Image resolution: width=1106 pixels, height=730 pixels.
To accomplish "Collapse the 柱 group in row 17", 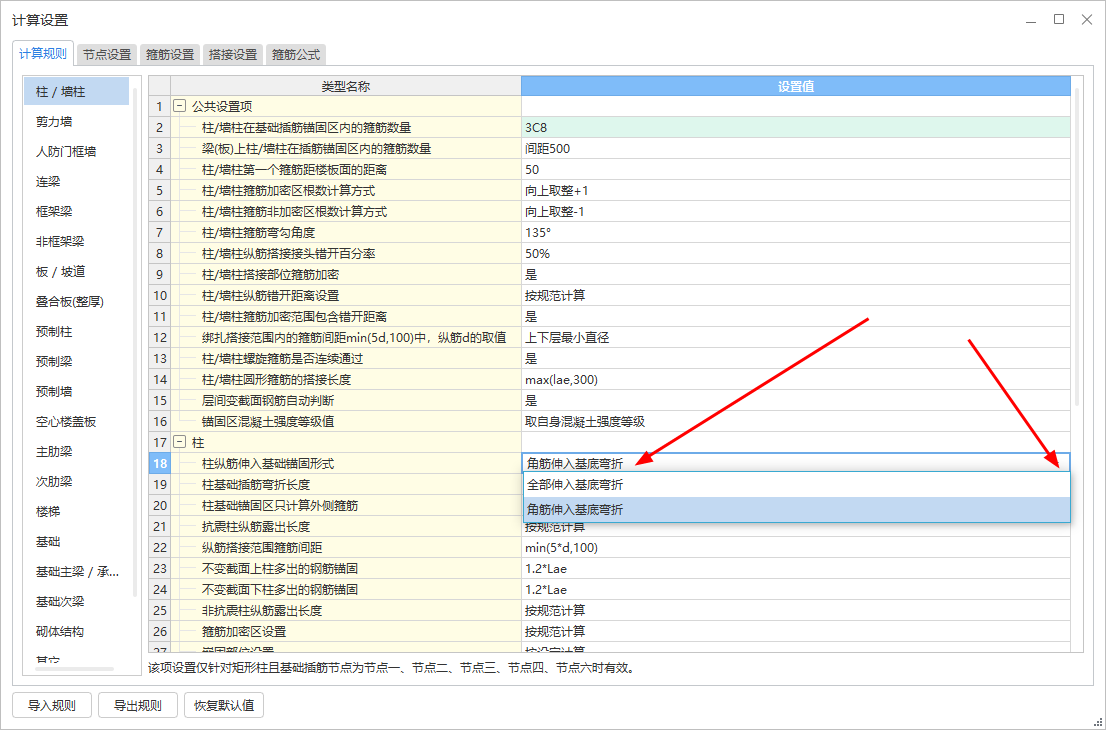I will [180, 442].
